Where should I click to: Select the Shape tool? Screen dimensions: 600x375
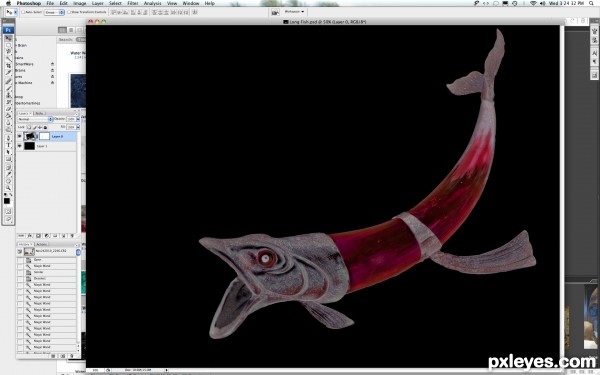[x=8, y=159]
